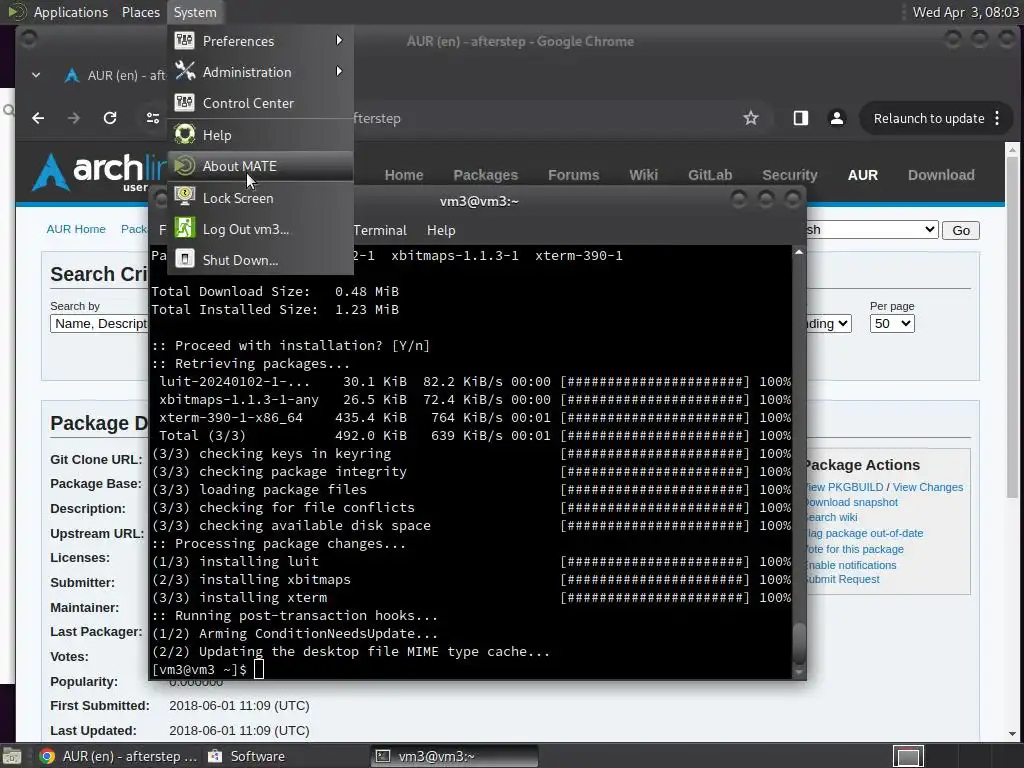This screenshot has height=768, width=1024.
Task: Choose Log Out vm3 entry
Action: [260, 229]
